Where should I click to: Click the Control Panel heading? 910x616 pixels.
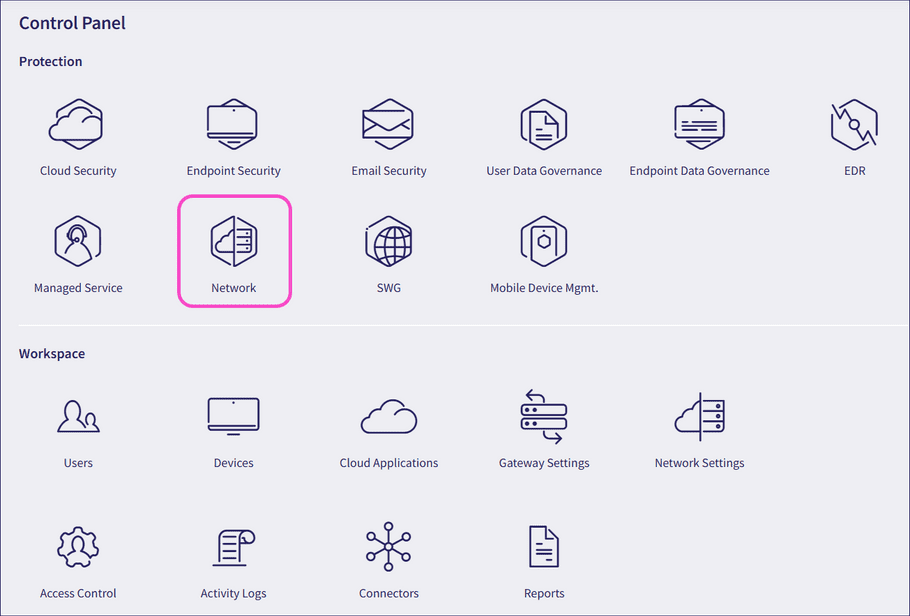coord(71,22)
